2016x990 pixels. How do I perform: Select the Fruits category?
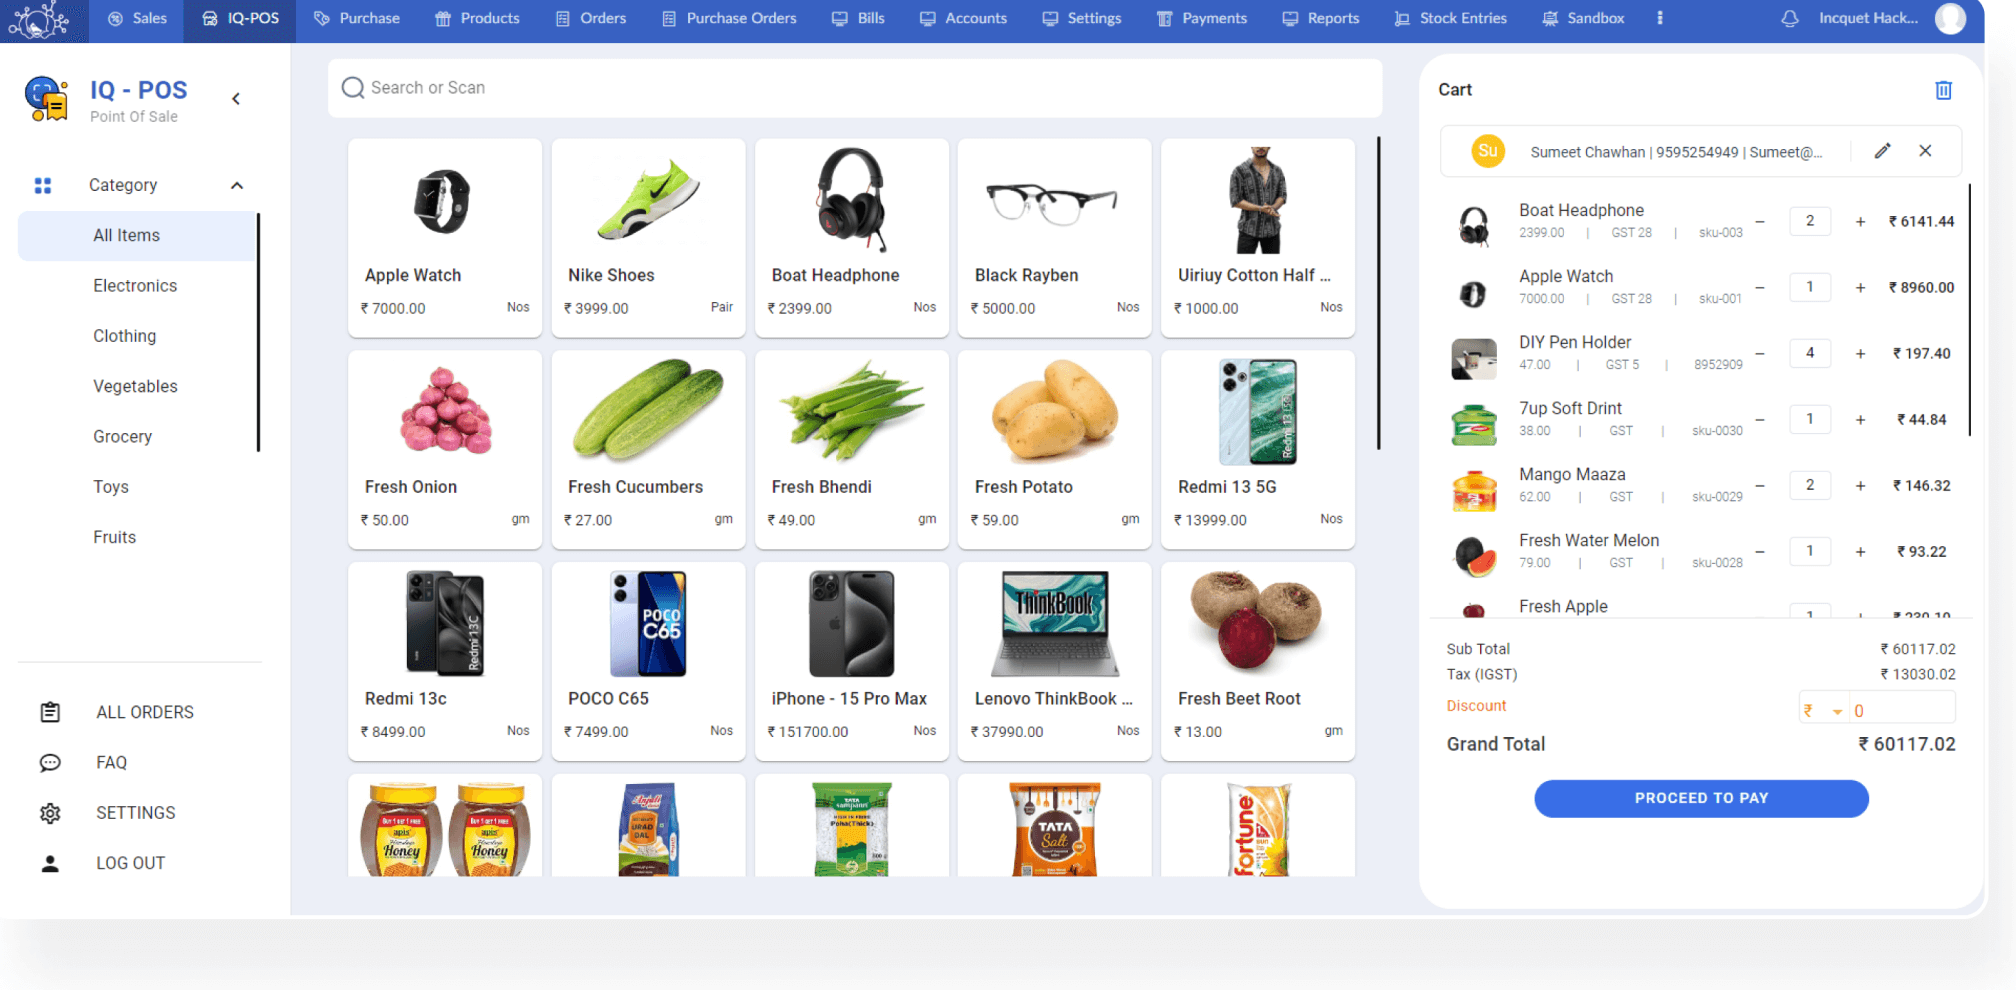[x=115, y=537]
